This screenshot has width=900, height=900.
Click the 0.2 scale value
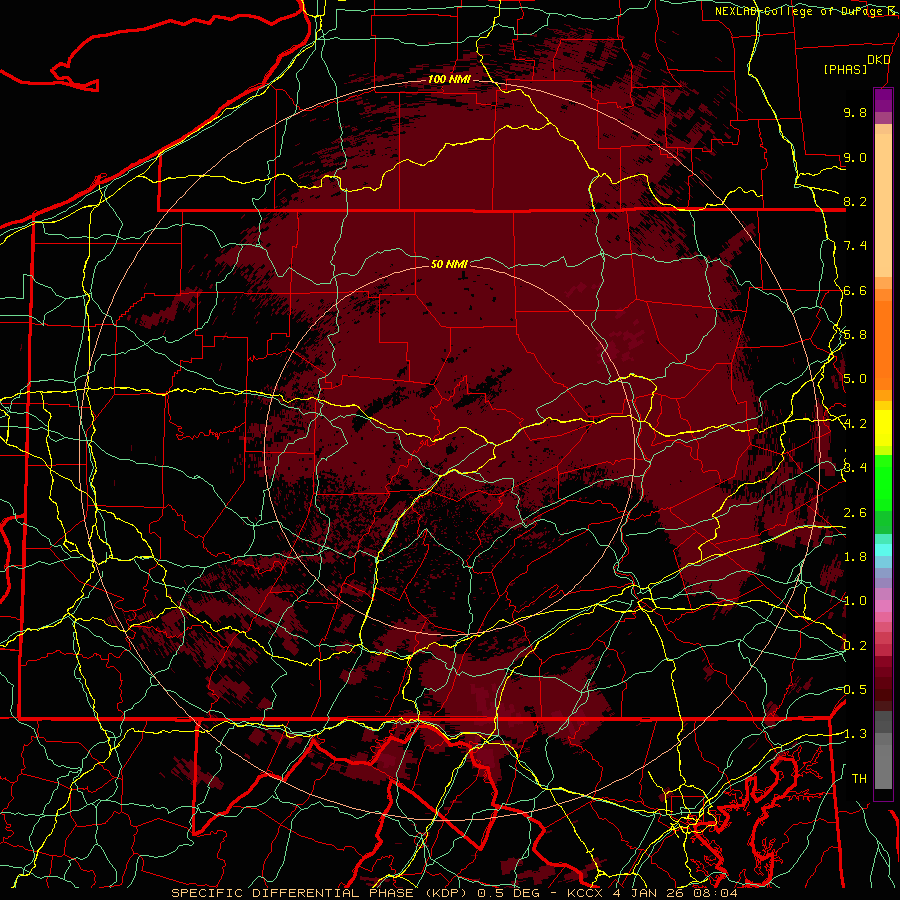855,645
